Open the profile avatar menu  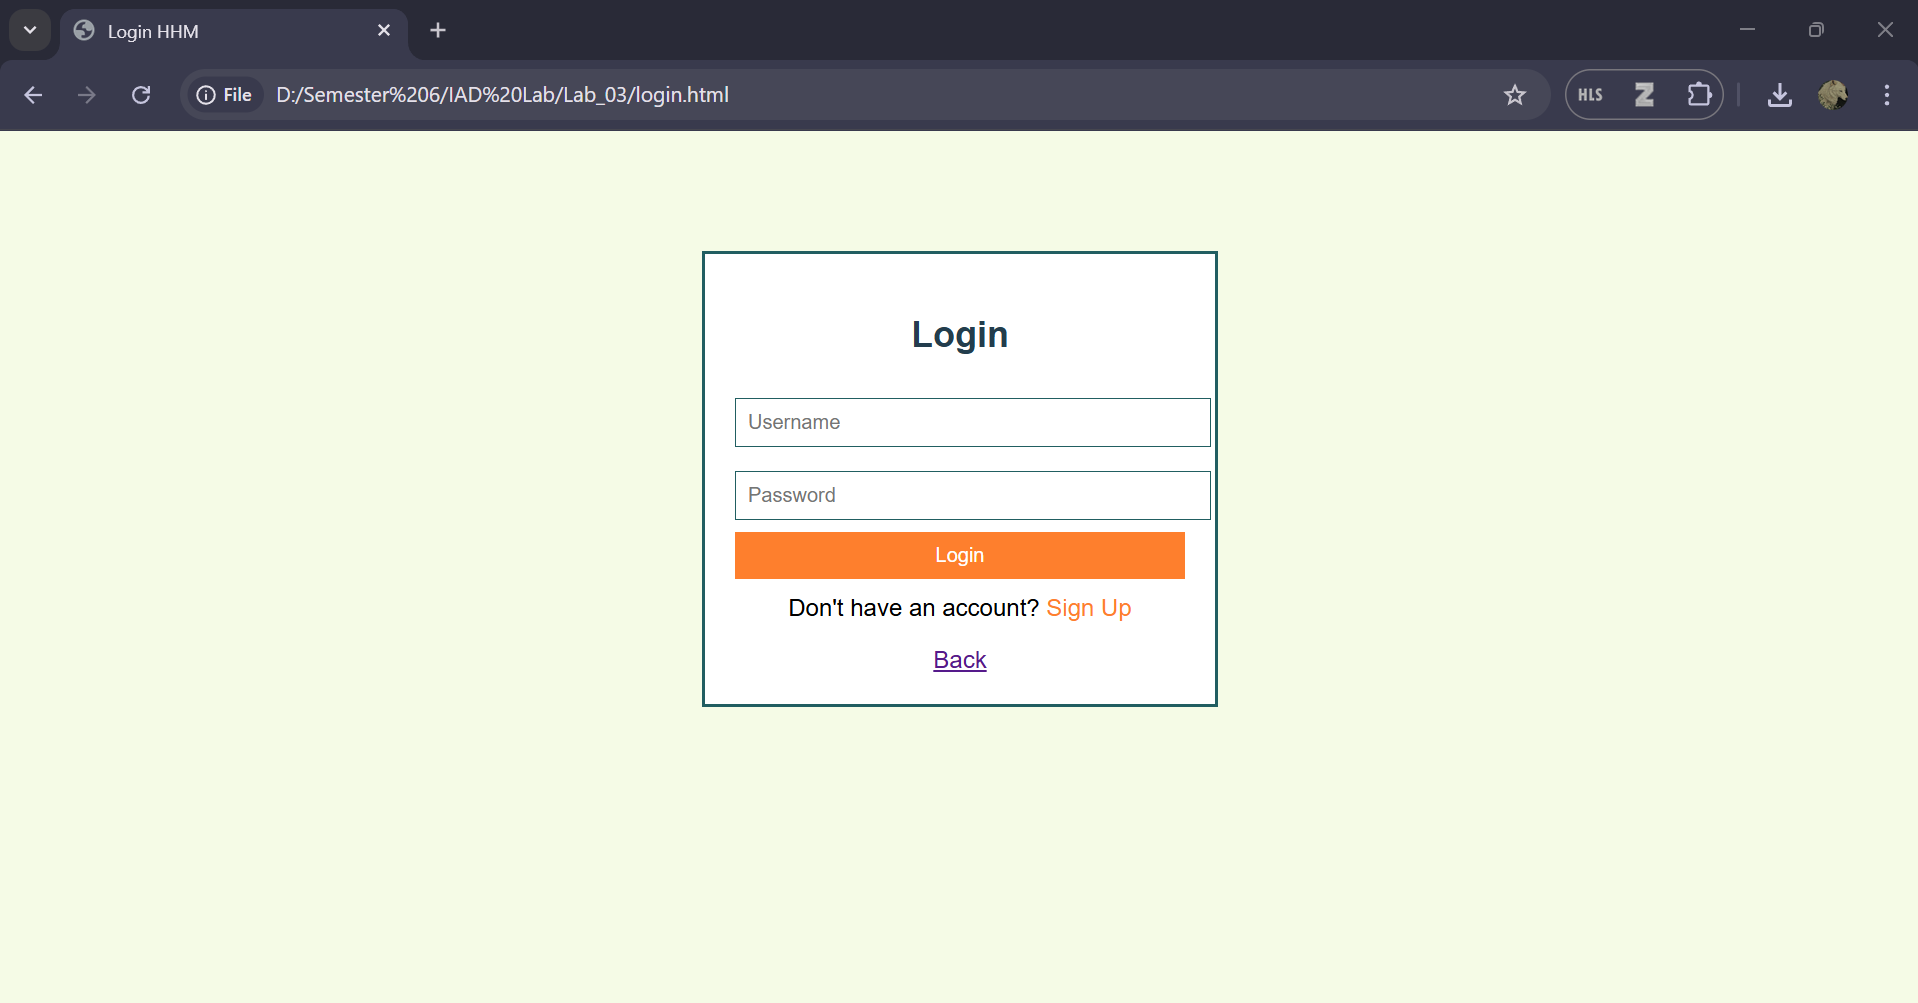(1832, 95)
